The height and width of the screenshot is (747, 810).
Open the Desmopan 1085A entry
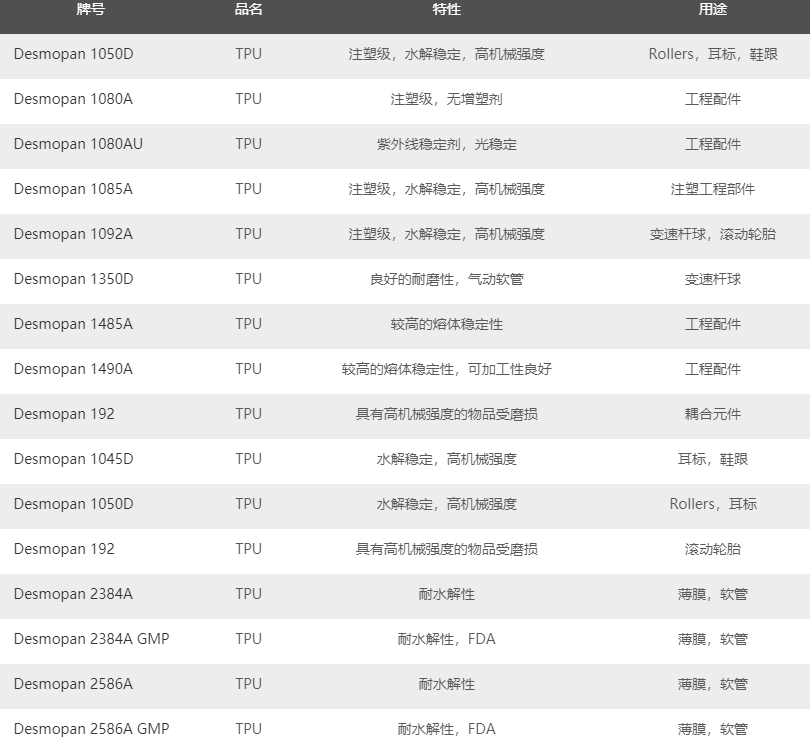(73, 189)
